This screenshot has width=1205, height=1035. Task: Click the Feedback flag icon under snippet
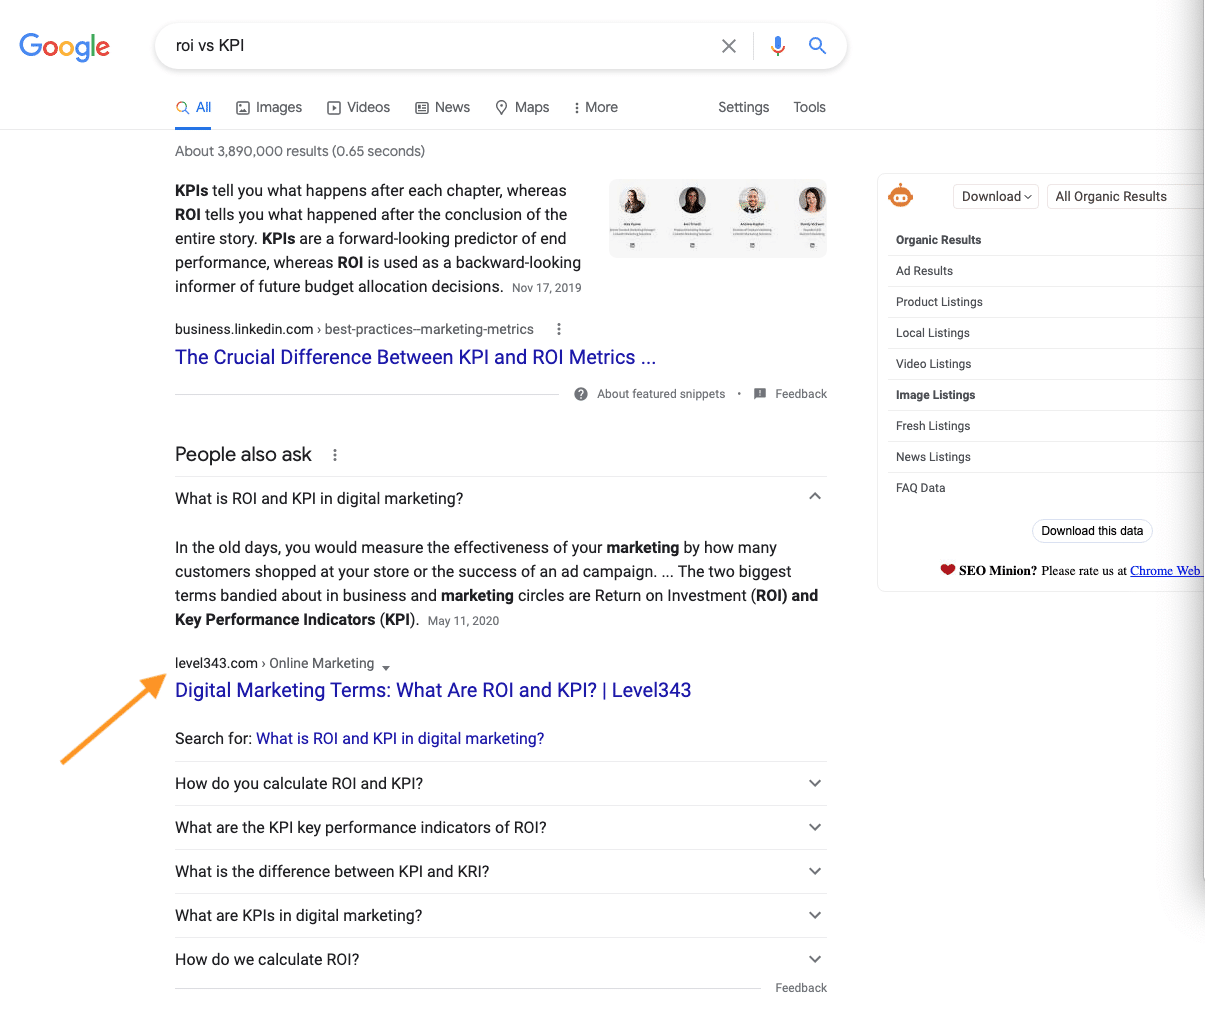click(760, 394)
